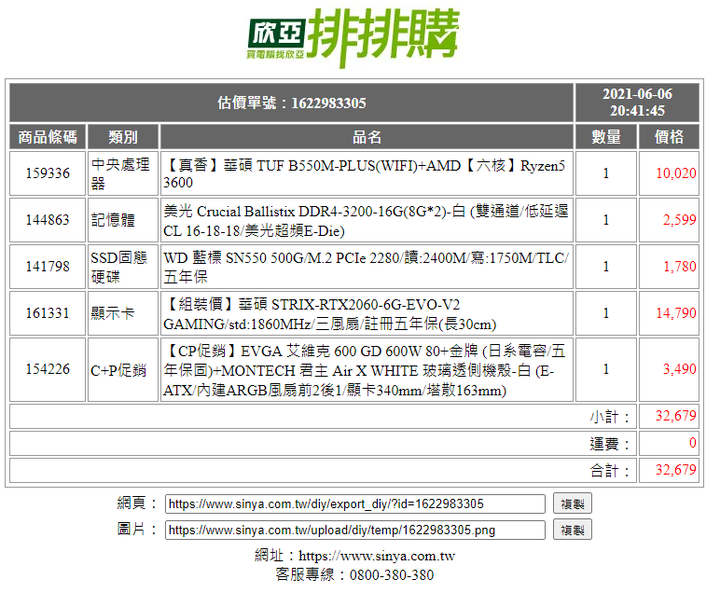The height and width of the screenshot is (593, 720).
Task: Click the image URL input field
Action: (355, 530)
